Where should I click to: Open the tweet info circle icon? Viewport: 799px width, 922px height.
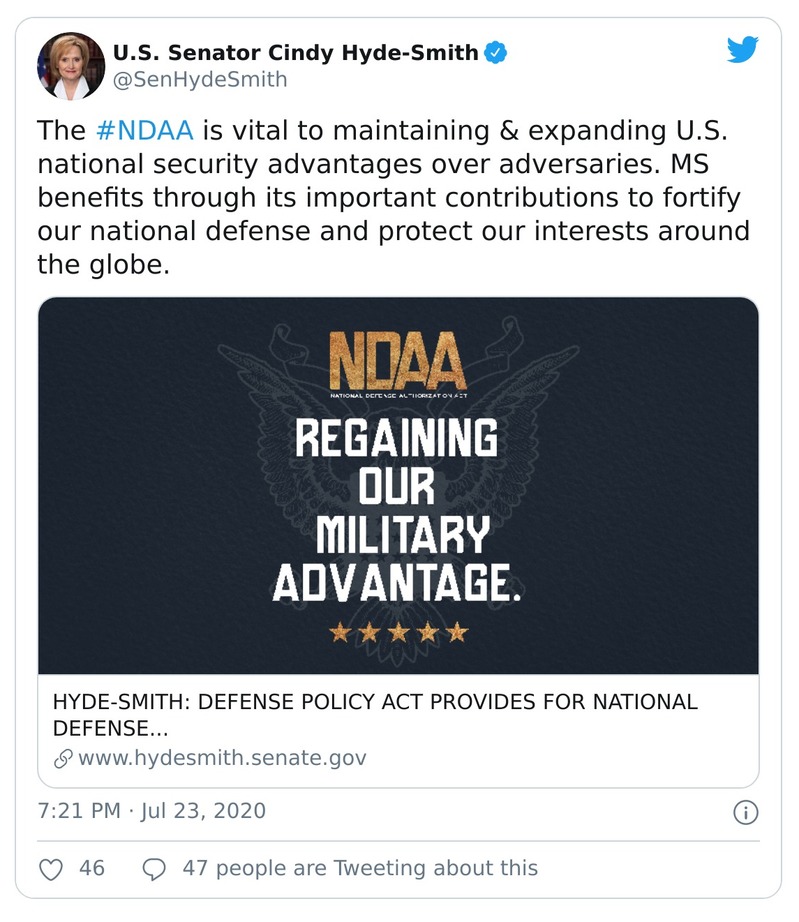[x=745, y=812]
